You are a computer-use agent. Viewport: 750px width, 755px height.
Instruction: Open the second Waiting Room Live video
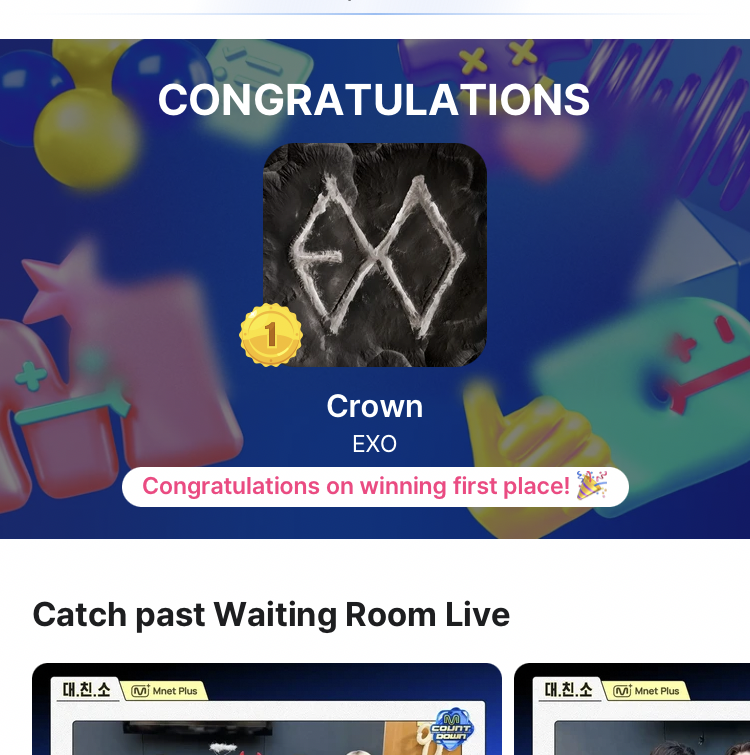[632, 709]
